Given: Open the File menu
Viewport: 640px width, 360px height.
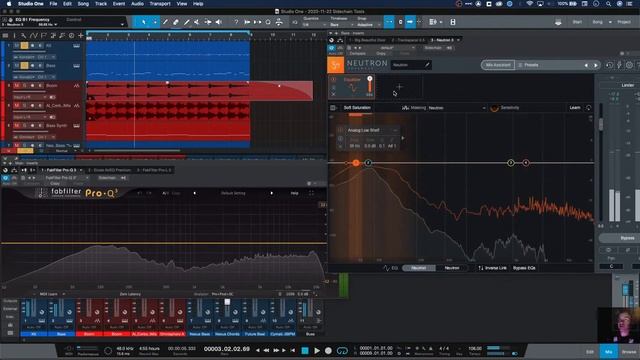Looking at the screenshot, I should tap(53, 4).
